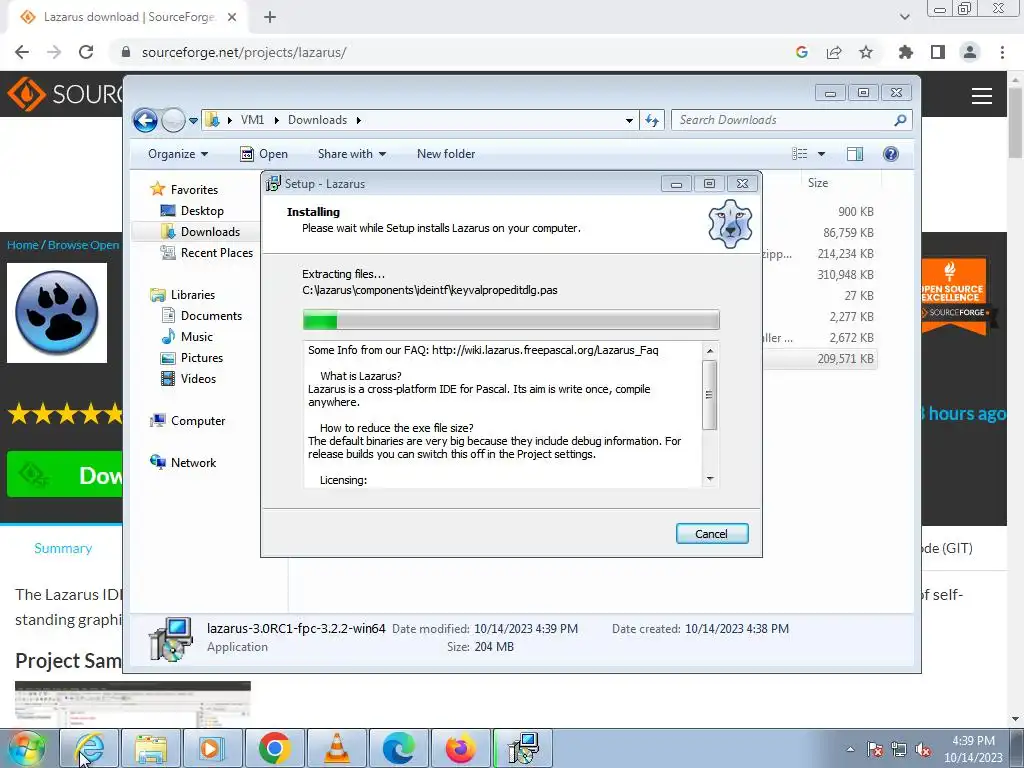
Task: Select VM1 in the address breadcrumb
Action: 252,120
